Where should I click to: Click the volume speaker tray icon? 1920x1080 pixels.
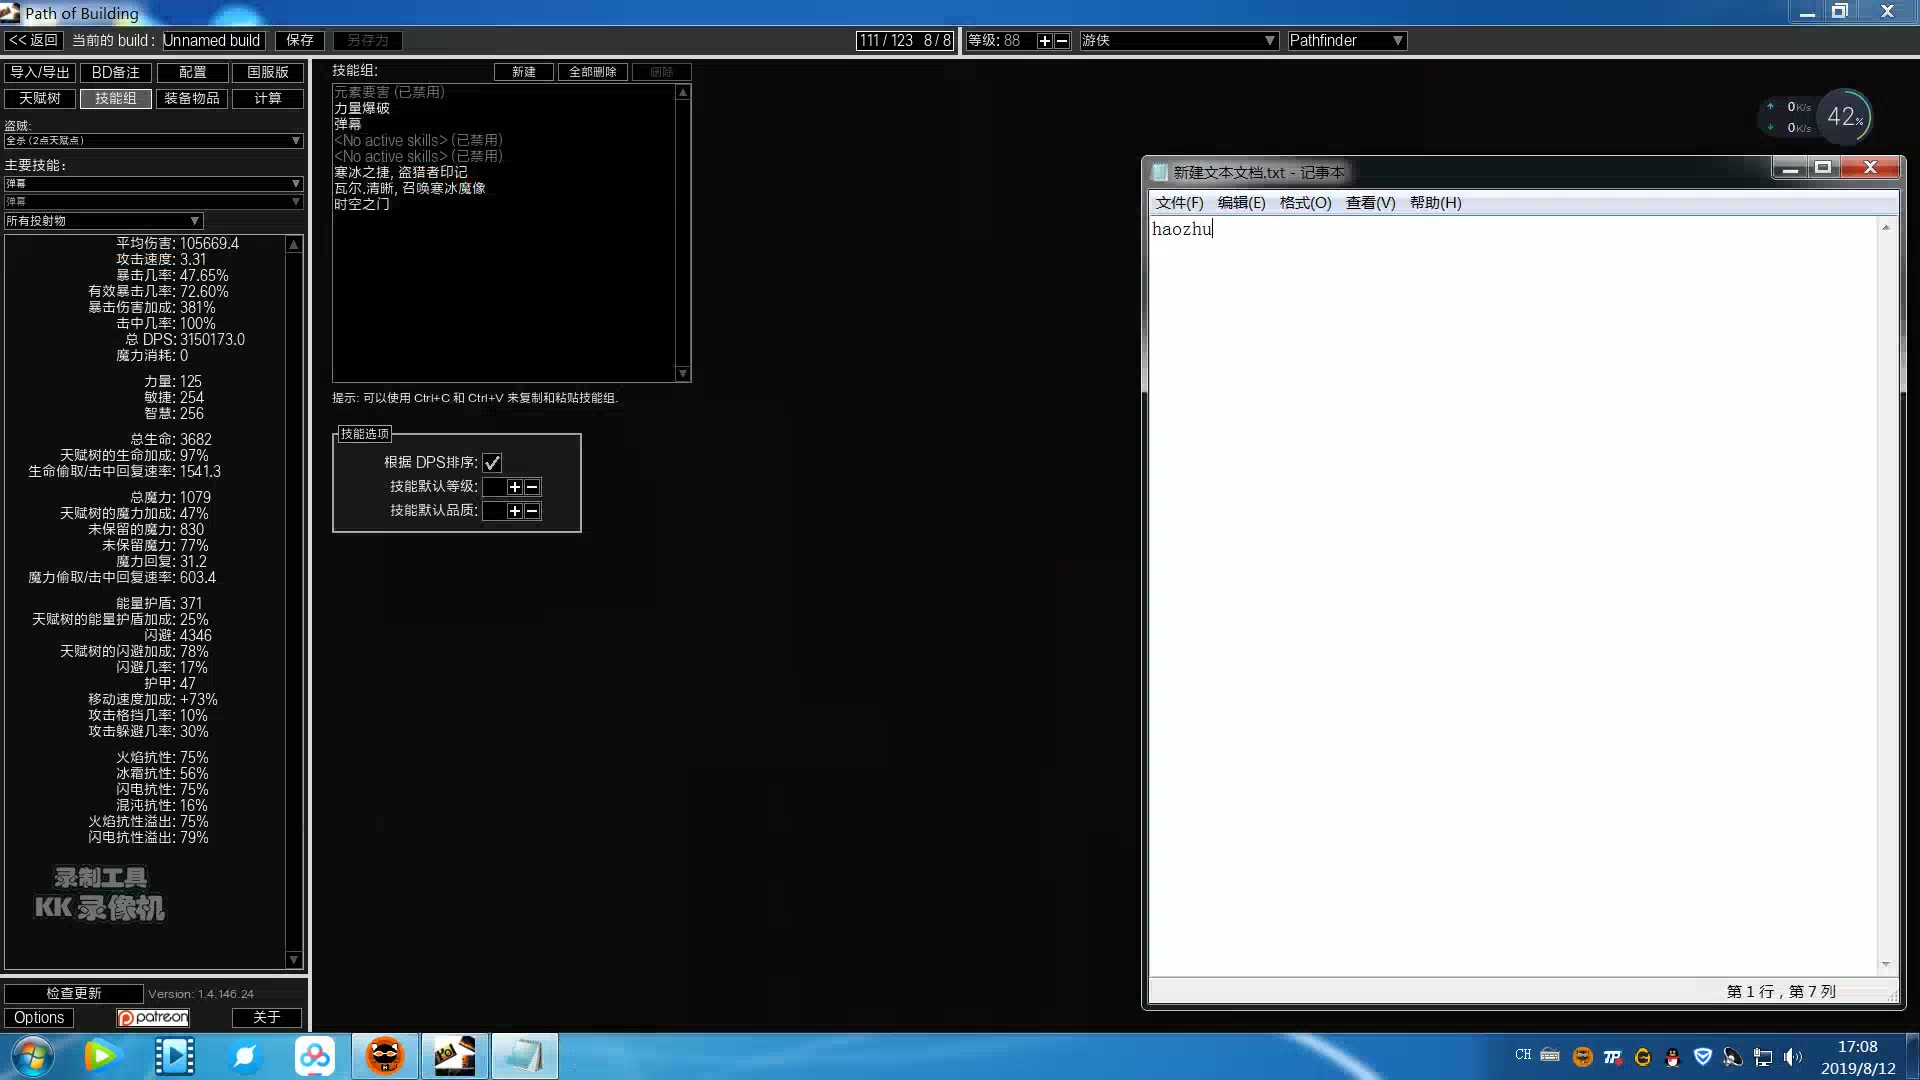(1792, 1057)
